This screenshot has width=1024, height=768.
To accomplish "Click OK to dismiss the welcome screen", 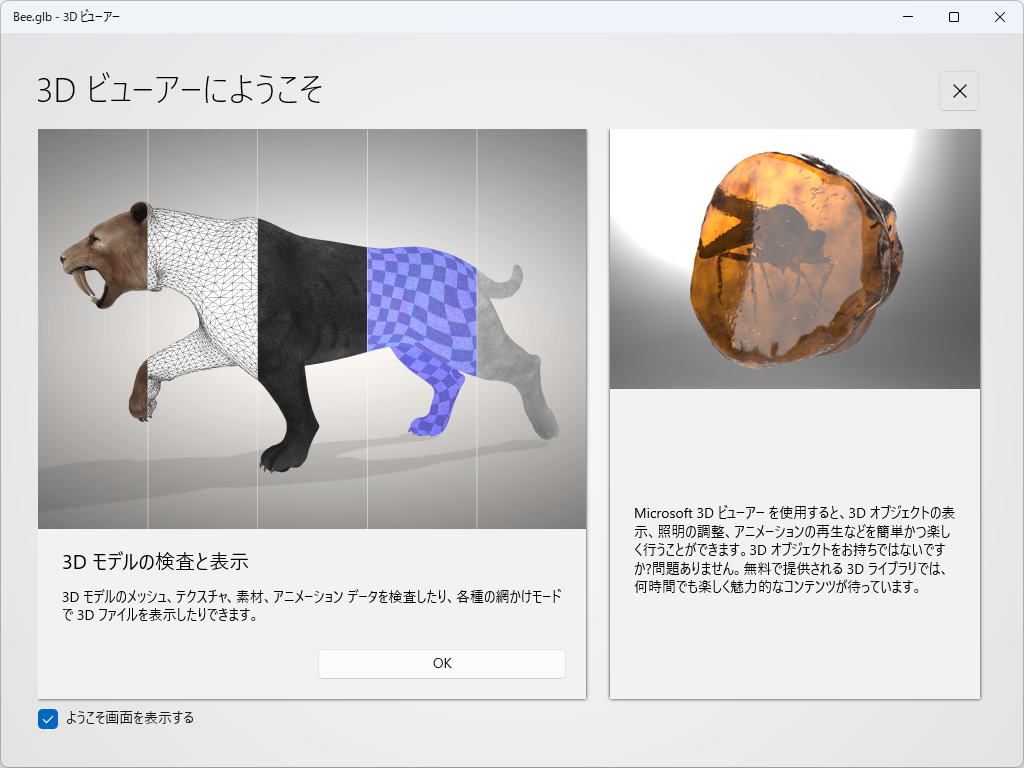I will [441, 663].
